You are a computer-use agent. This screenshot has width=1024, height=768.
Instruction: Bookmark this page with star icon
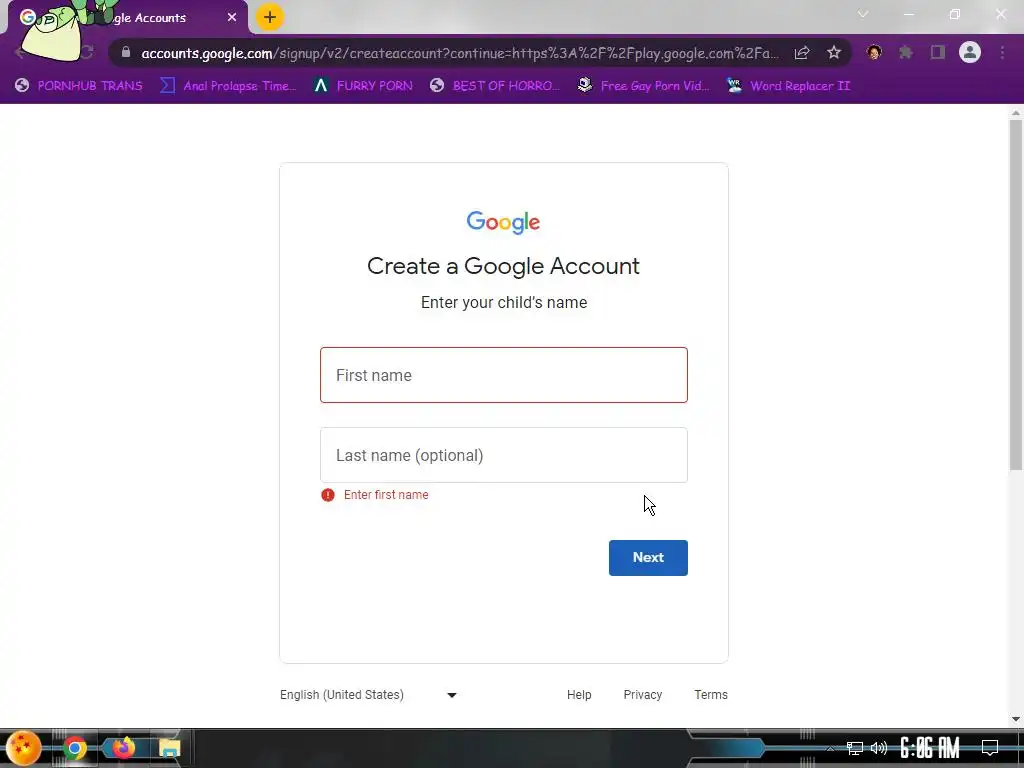point(834,53)
